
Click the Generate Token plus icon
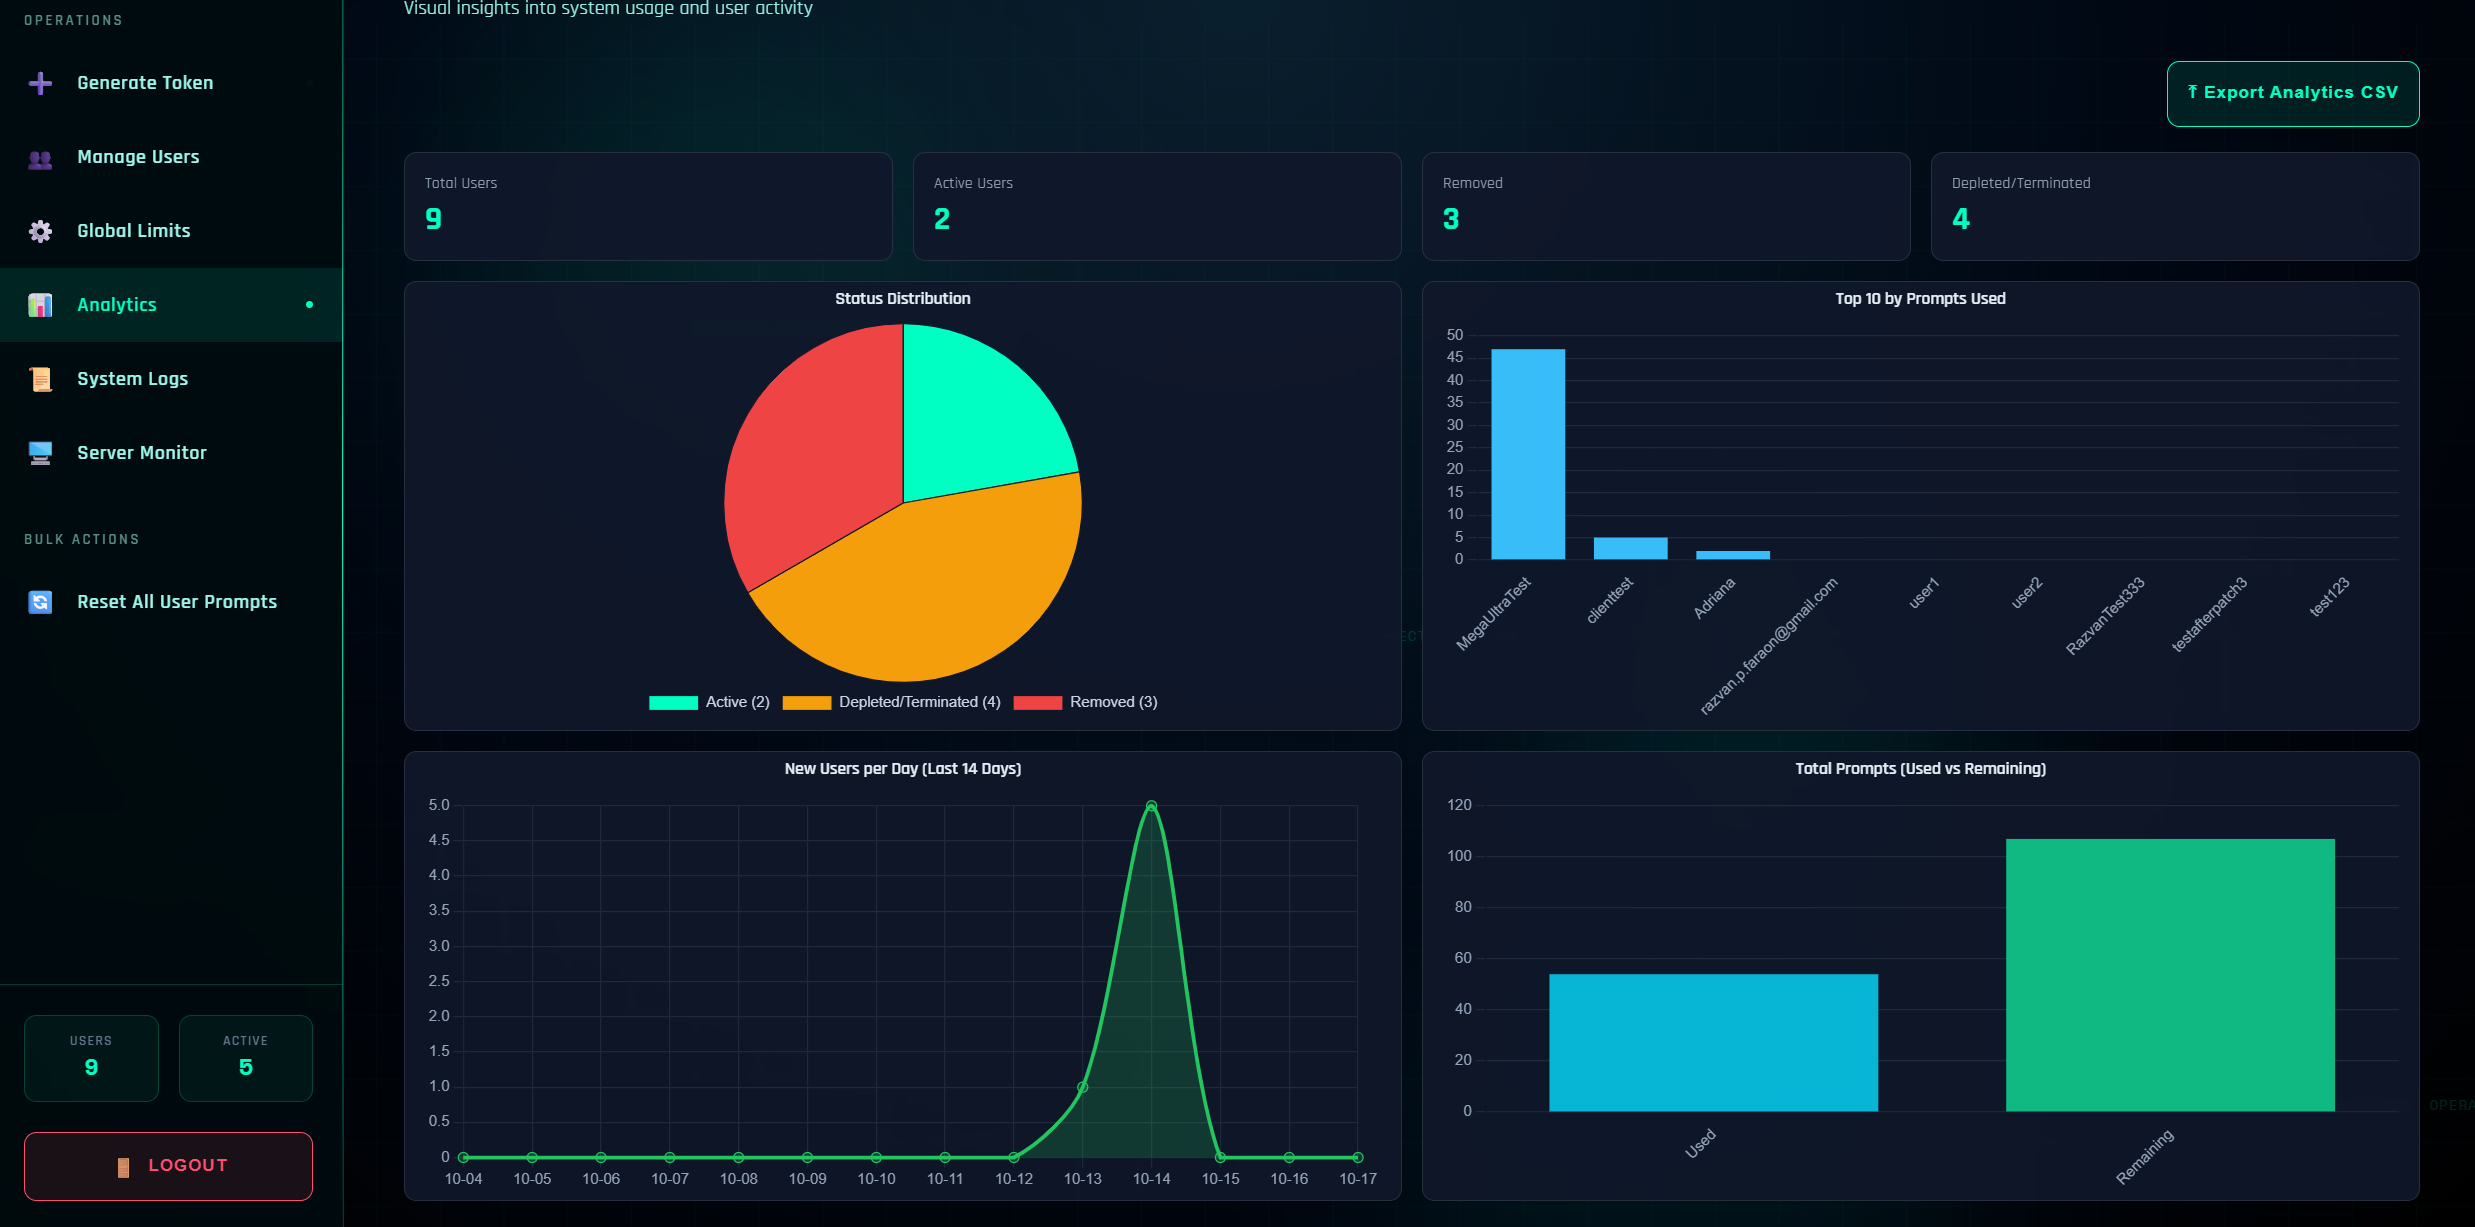tap(40, 83)
